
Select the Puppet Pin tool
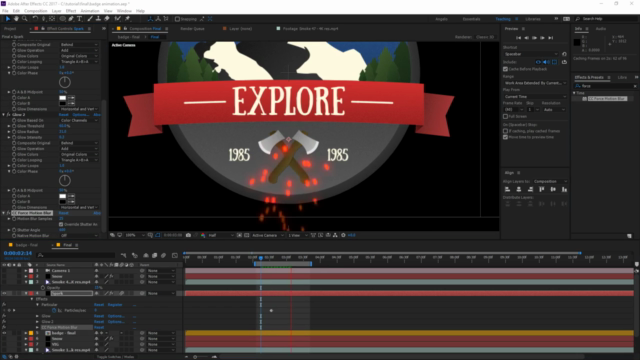click(x=128, y=19)
